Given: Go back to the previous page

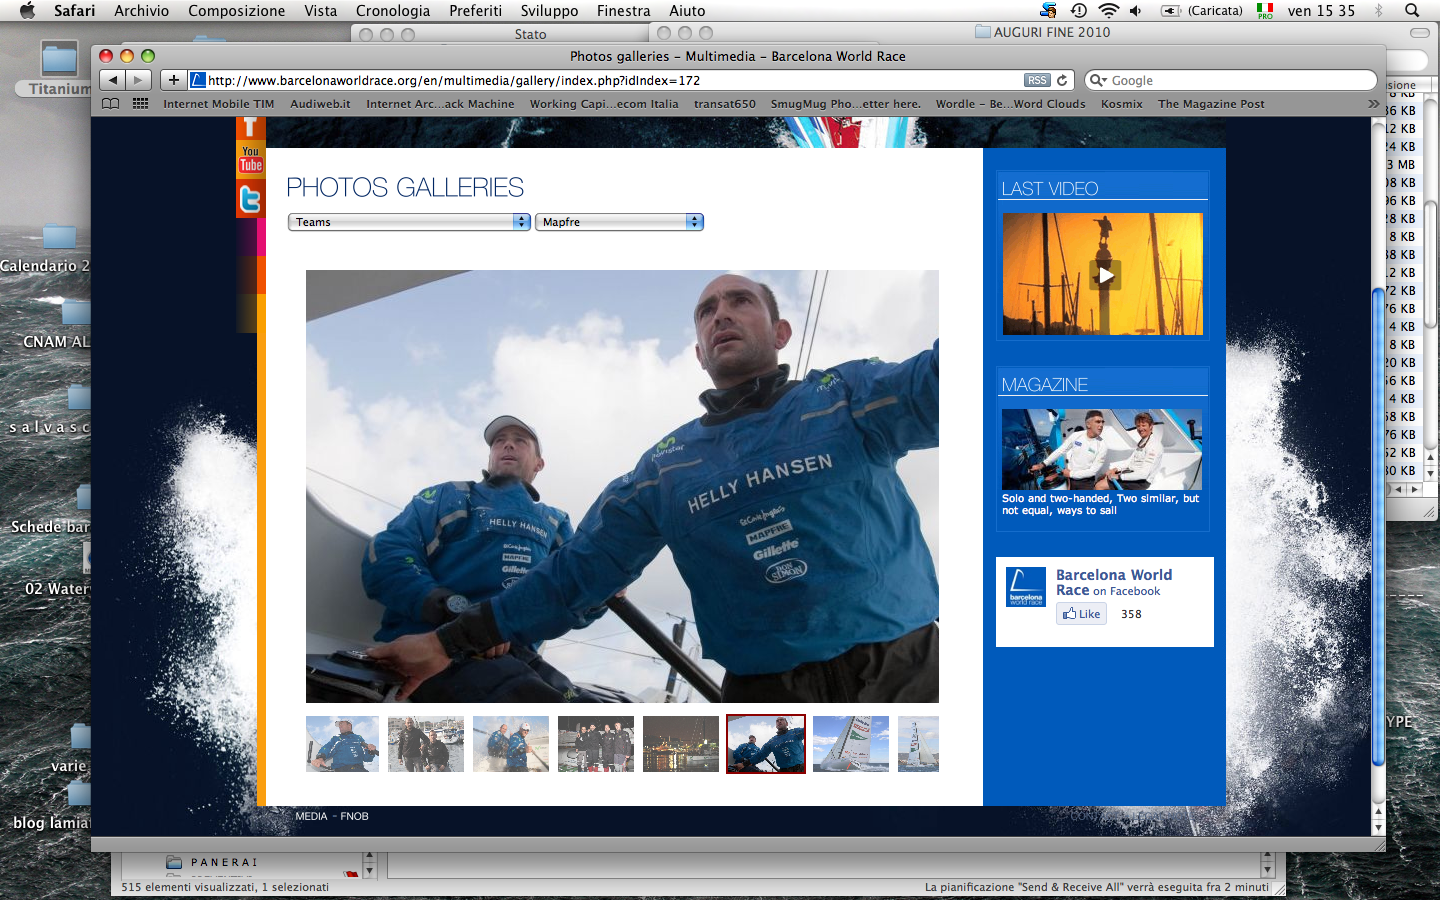Looking at the screenshot, I should point(112,80).
